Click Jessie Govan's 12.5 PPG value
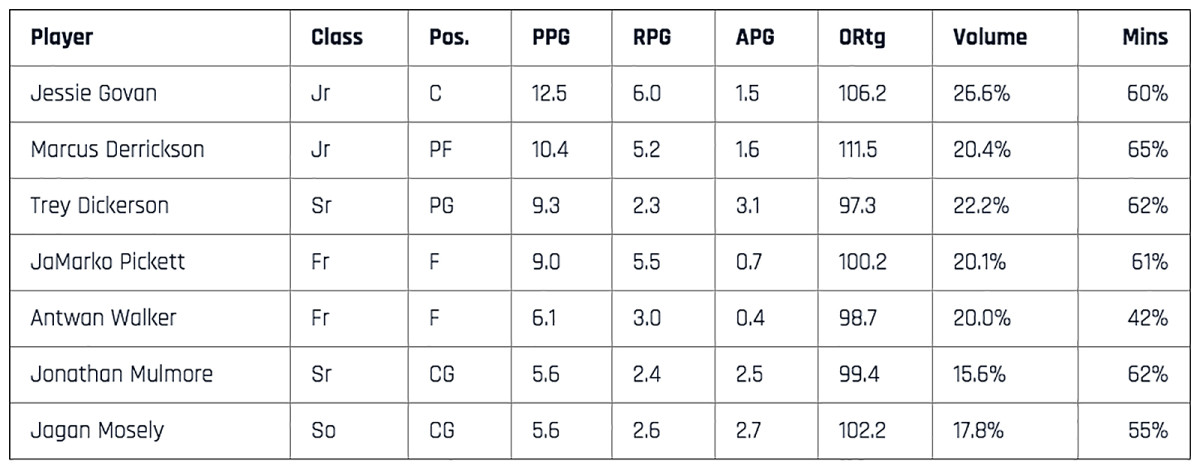This screenshot has height=470, width=1200. (x=549, y=94)
